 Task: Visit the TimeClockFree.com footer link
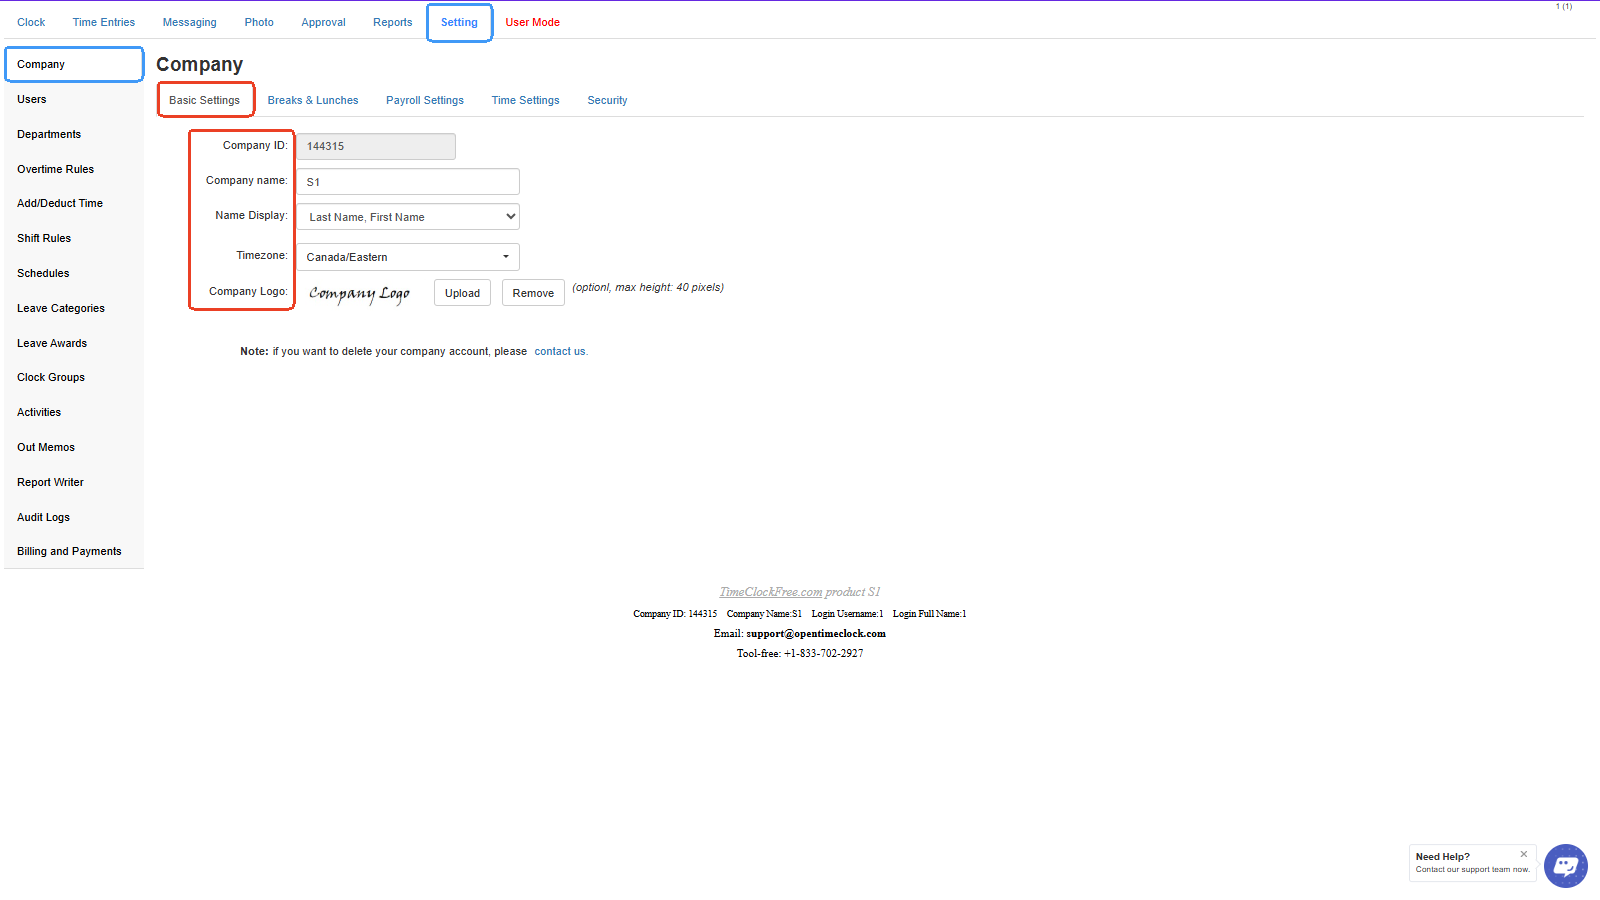[x=770, y=592]
